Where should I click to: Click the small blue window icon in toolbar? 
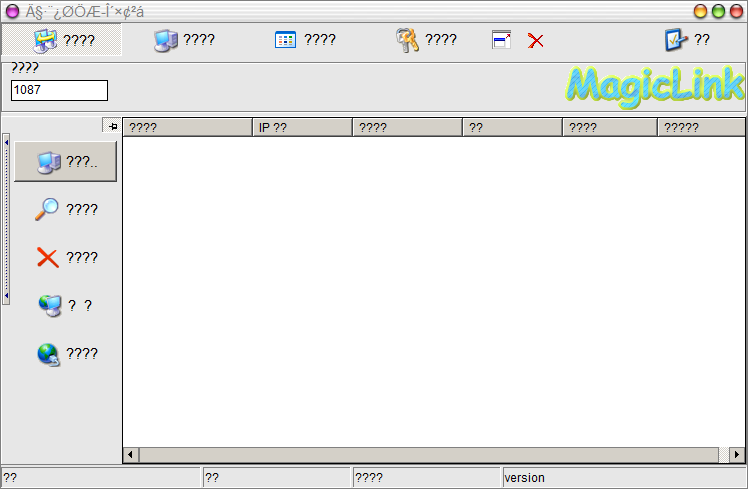(502, 40)
